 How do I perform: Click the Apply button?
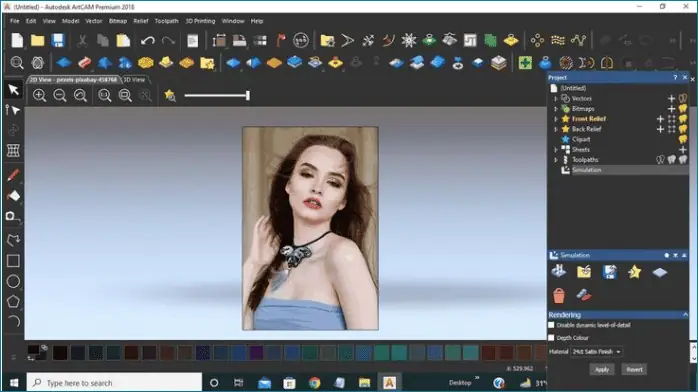coord(602,369)
